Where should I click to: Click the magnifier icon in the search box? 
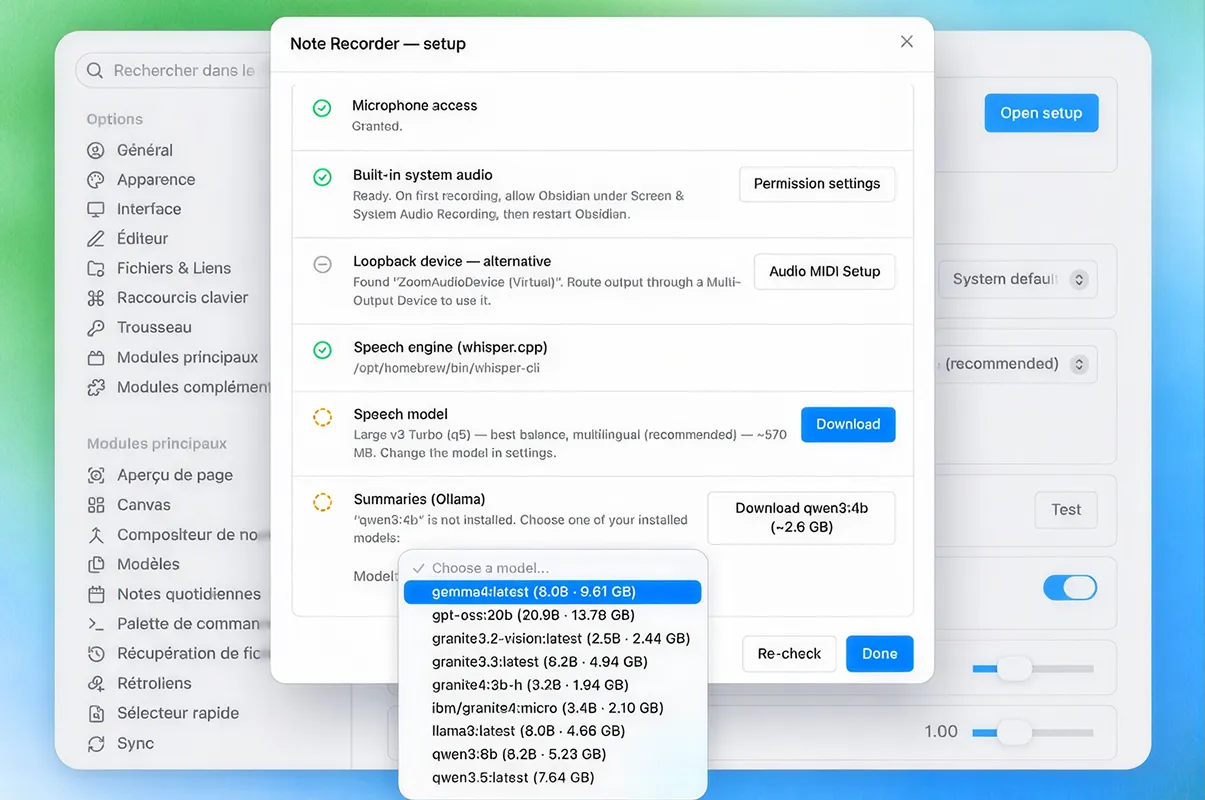95,71
